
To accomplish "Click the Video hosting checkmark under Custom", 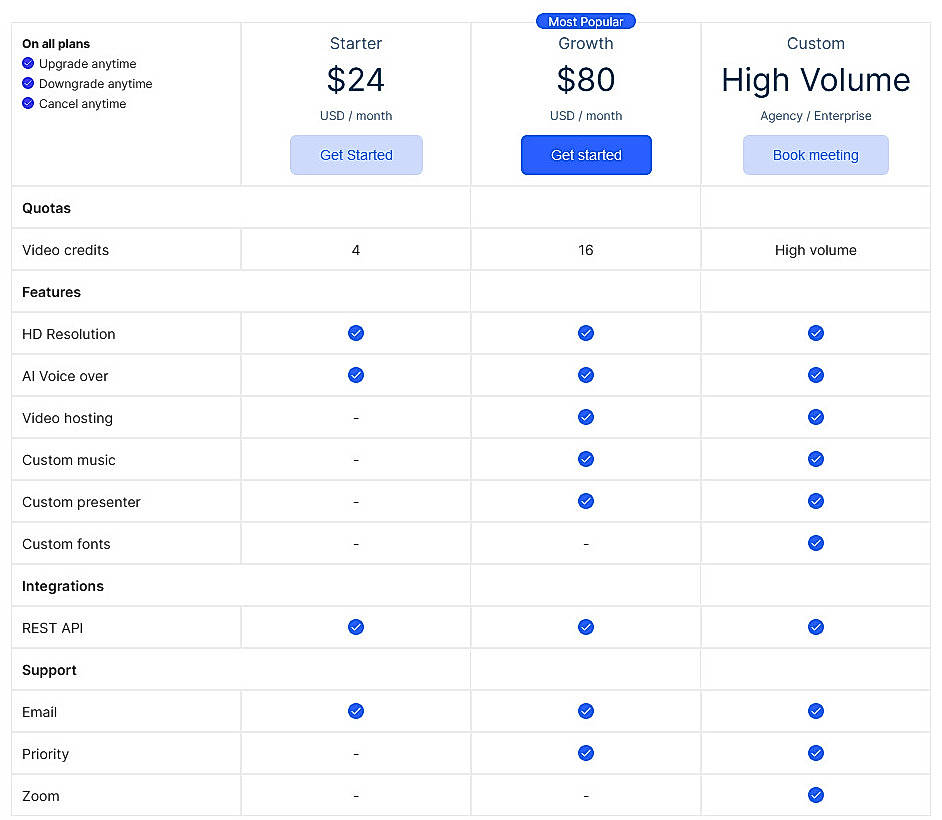I will point(816,417).
